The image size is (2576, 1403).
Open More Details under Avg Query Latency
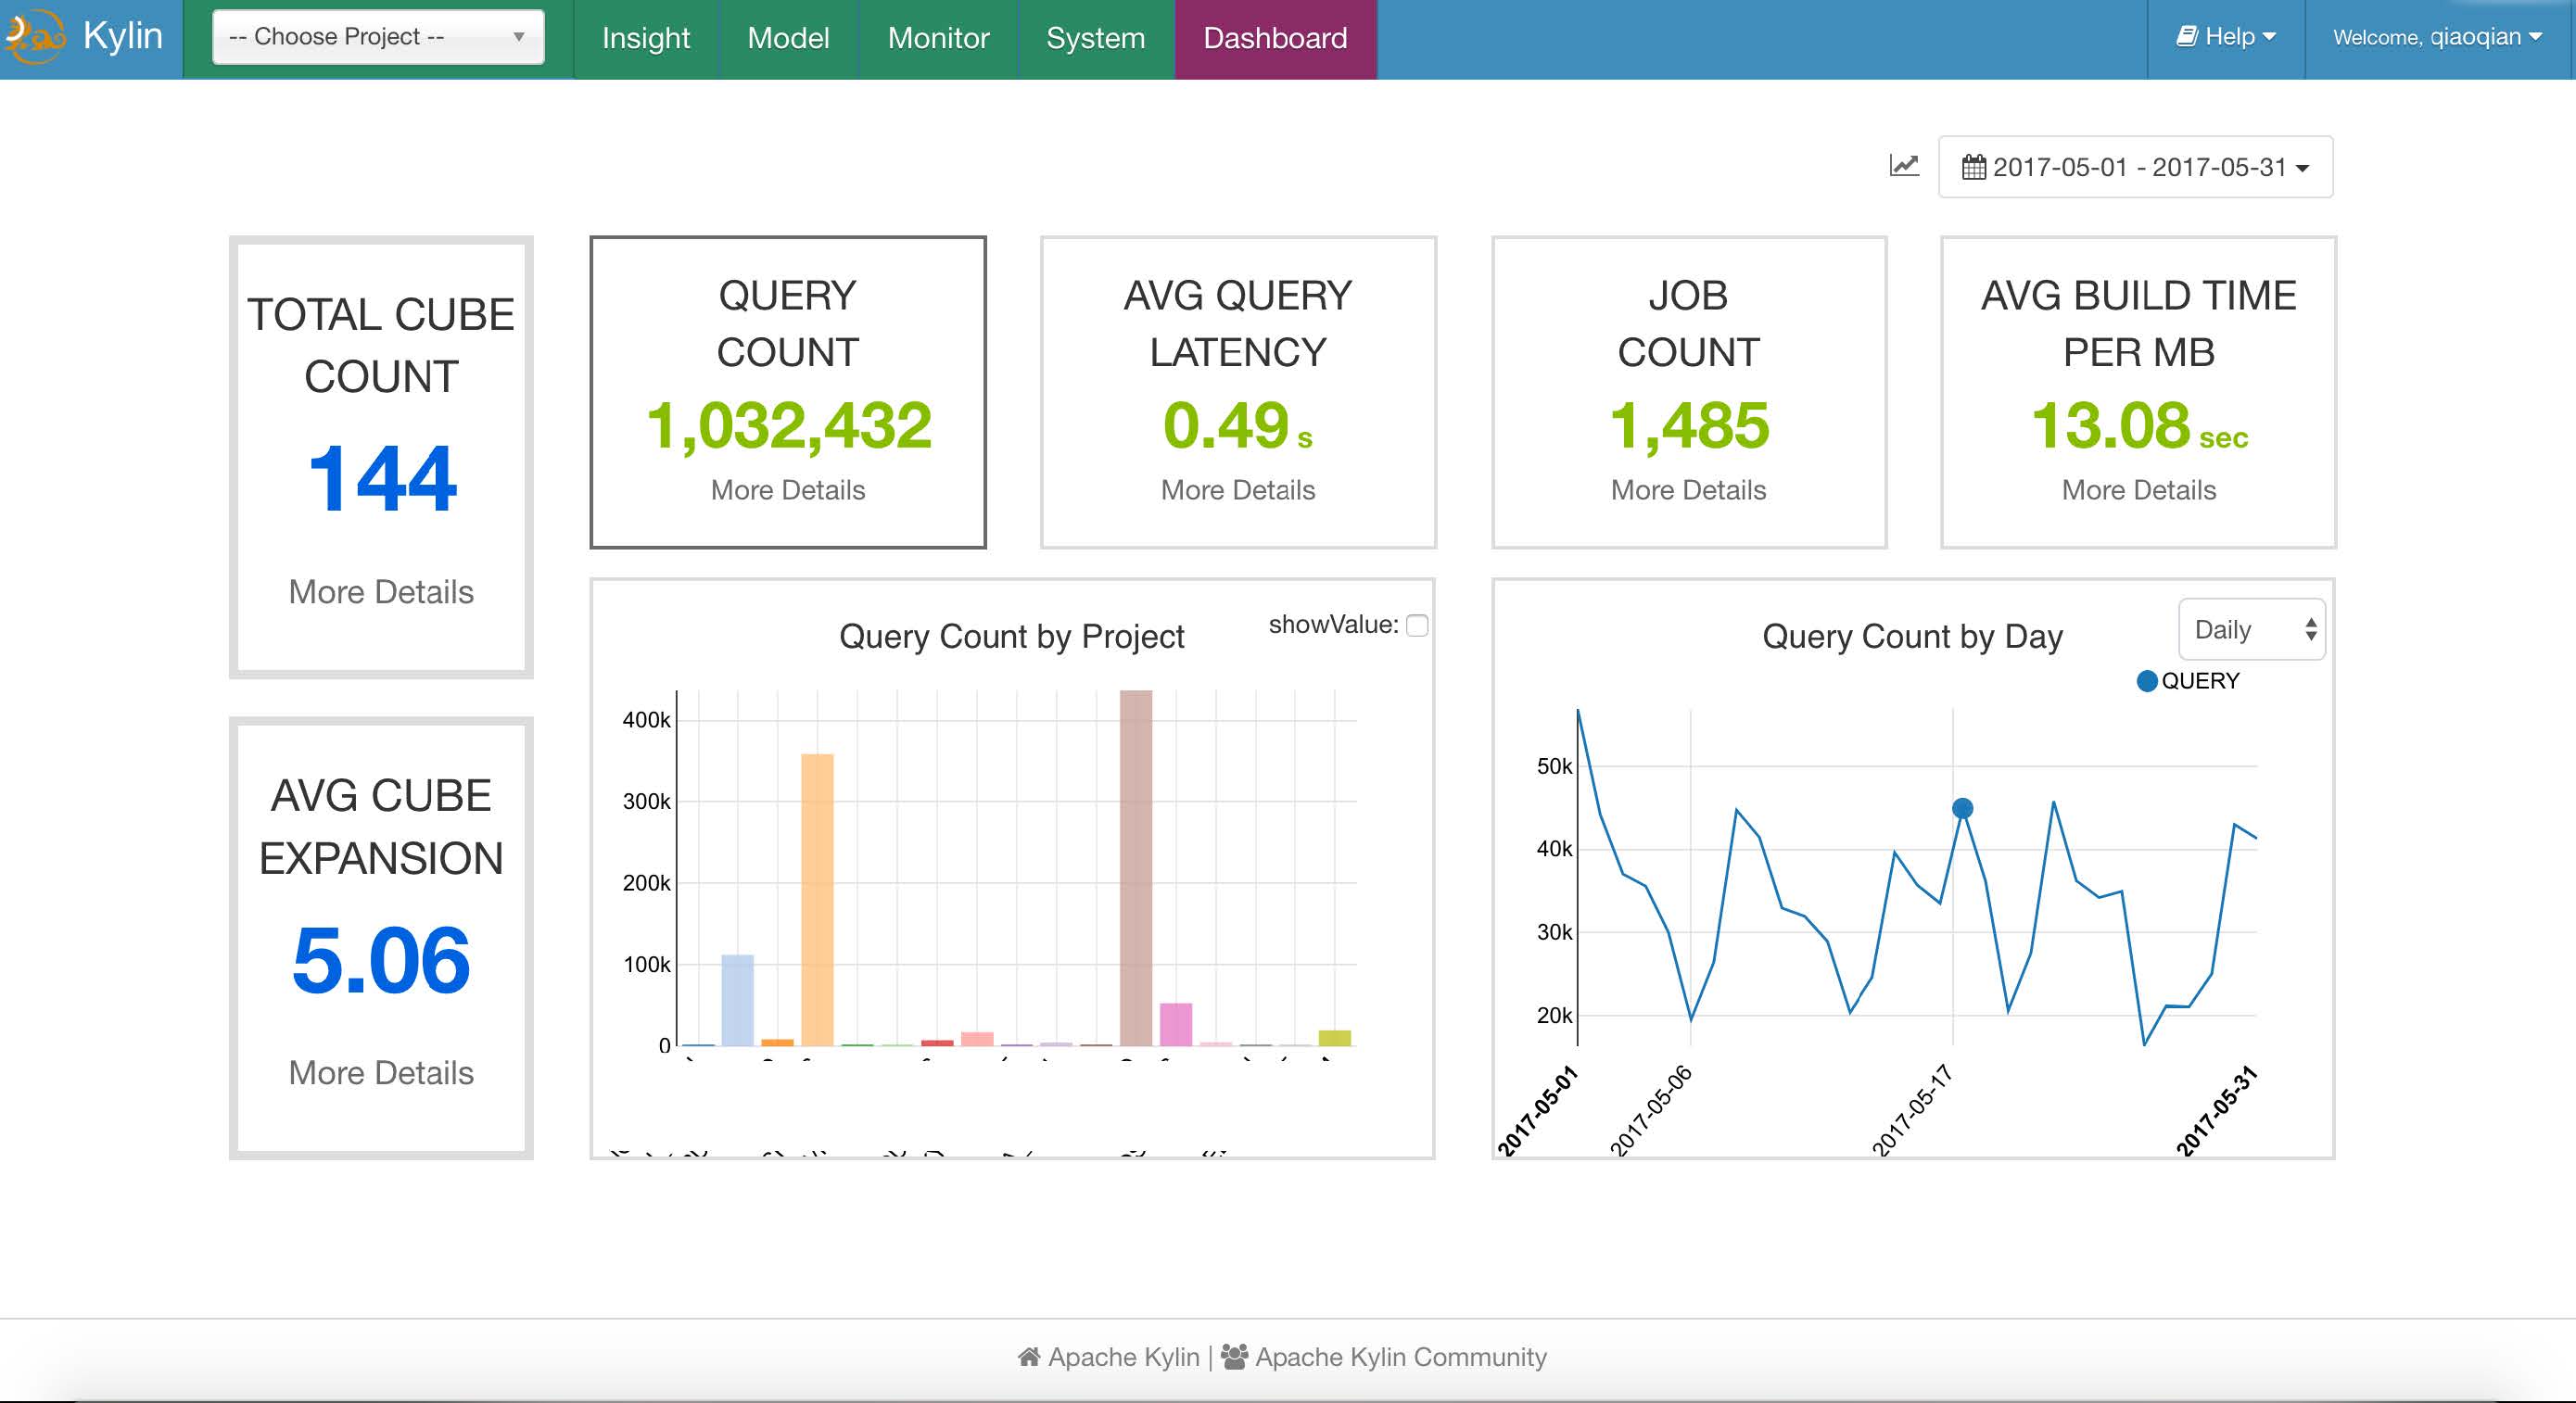(x=1238, y=490)
